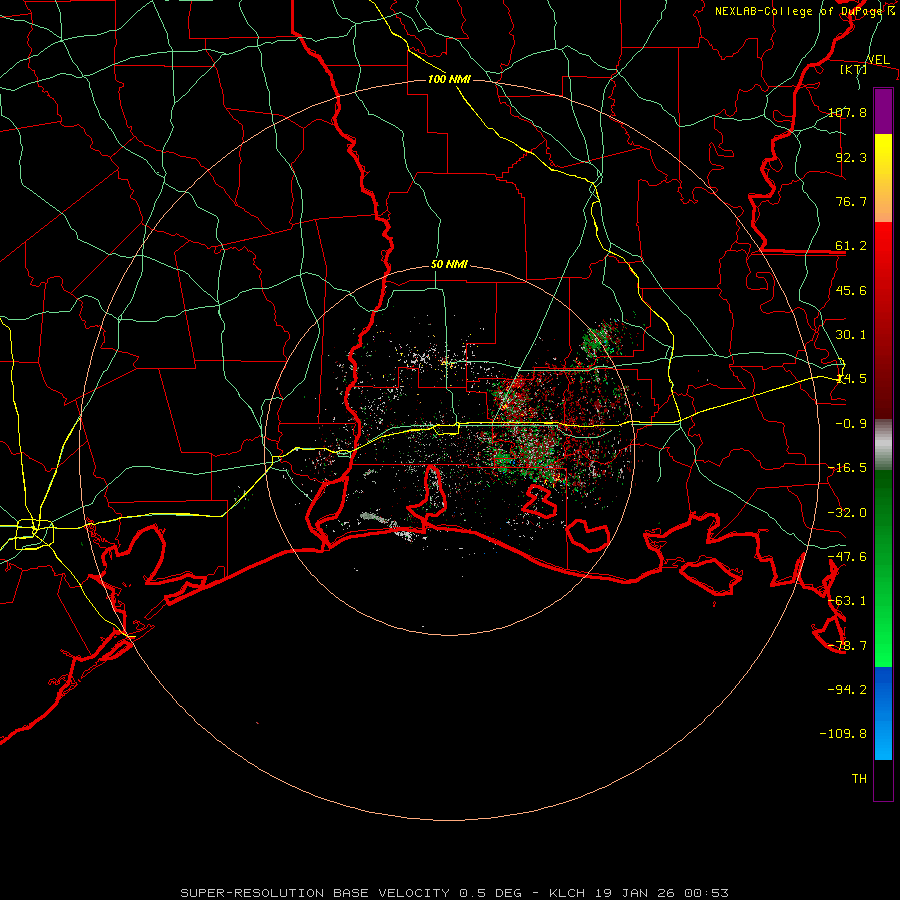
Task: Click the 50 NMI range ring label
Action: point(449,264)
